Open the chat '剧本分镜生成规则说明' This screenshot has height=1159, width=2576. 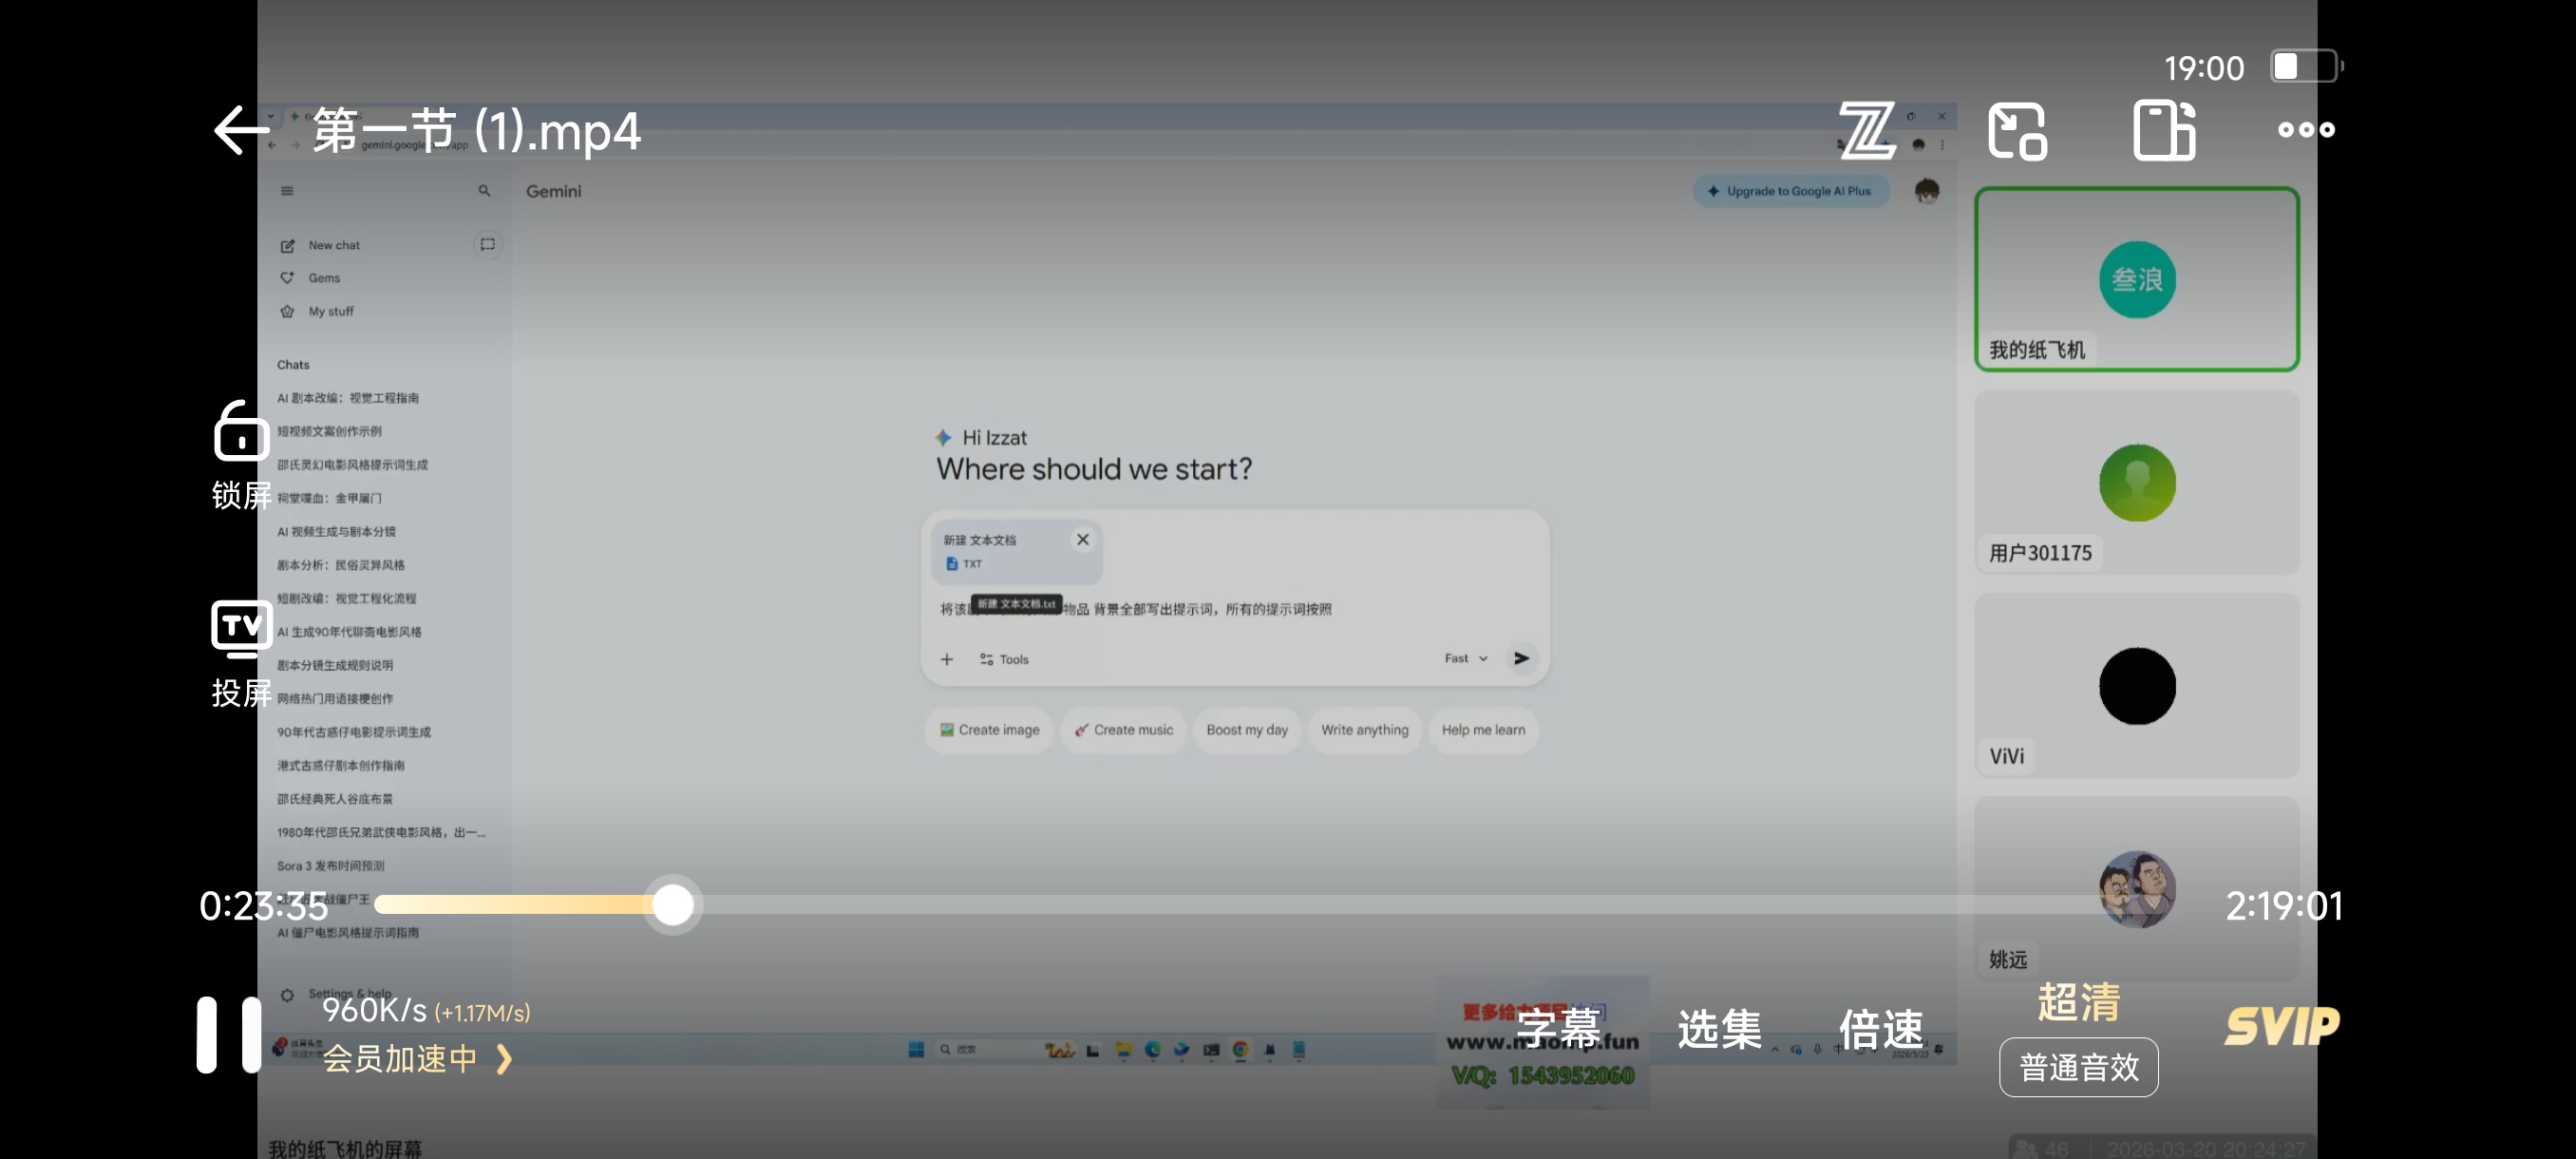(x=335, y=665)
